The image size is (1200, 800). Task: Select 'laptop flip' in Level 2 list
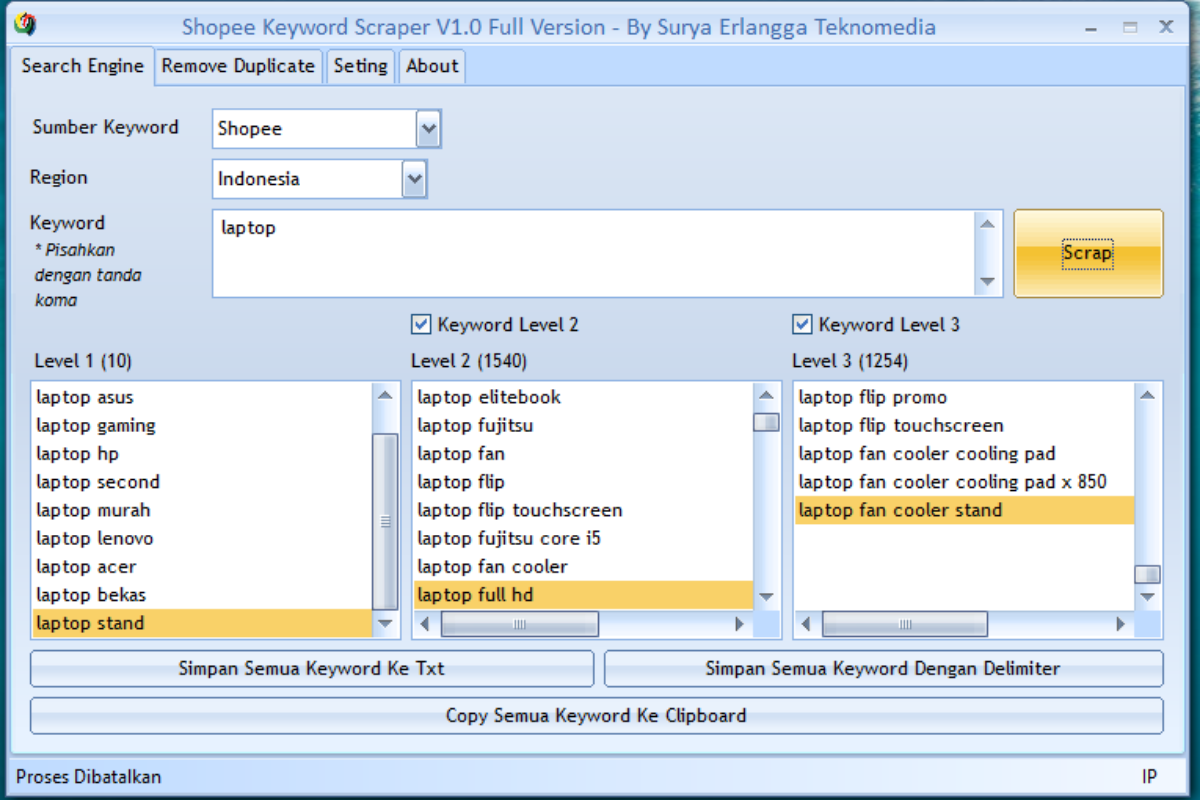(x=583, y=482)
